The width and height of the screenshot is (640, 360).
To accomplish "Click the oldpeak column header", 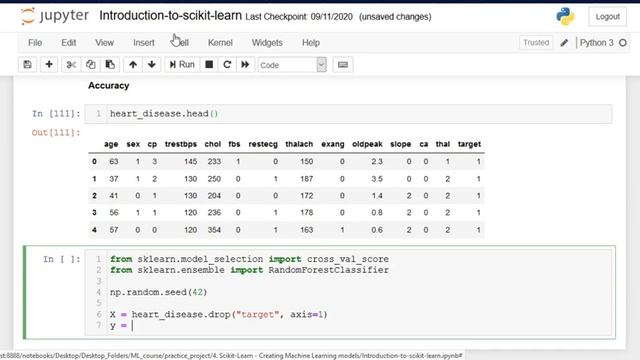I will click(367, 144).
